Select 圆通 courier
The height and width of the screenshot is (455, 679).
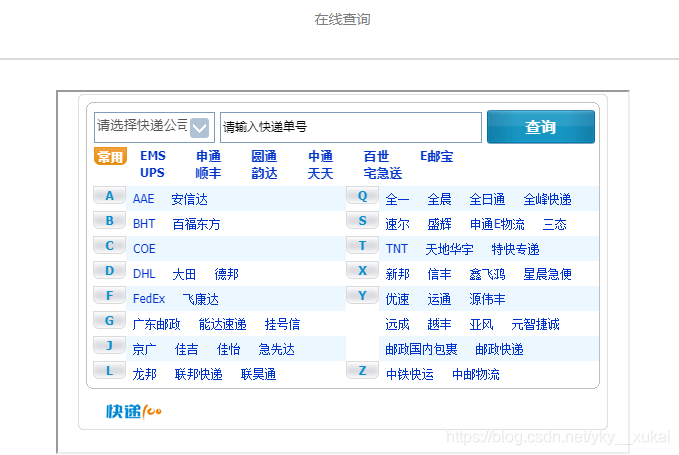[x=264, y=156]
